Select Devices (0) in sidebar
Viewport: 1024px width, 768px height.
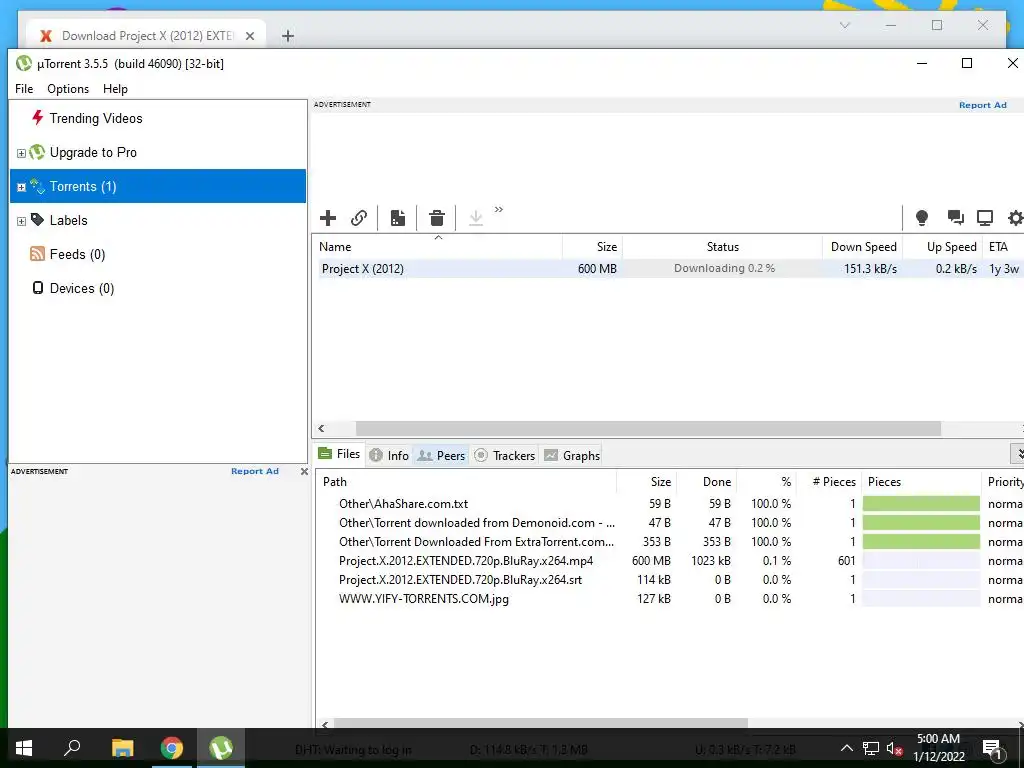(82, 288)
